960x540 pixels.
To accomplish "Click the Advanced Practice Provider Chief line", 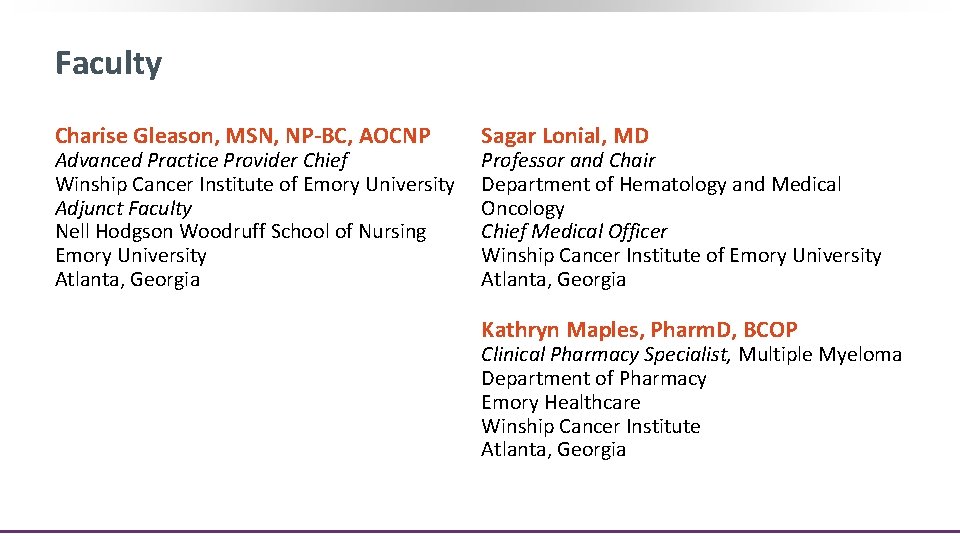I will click(201, 160).
